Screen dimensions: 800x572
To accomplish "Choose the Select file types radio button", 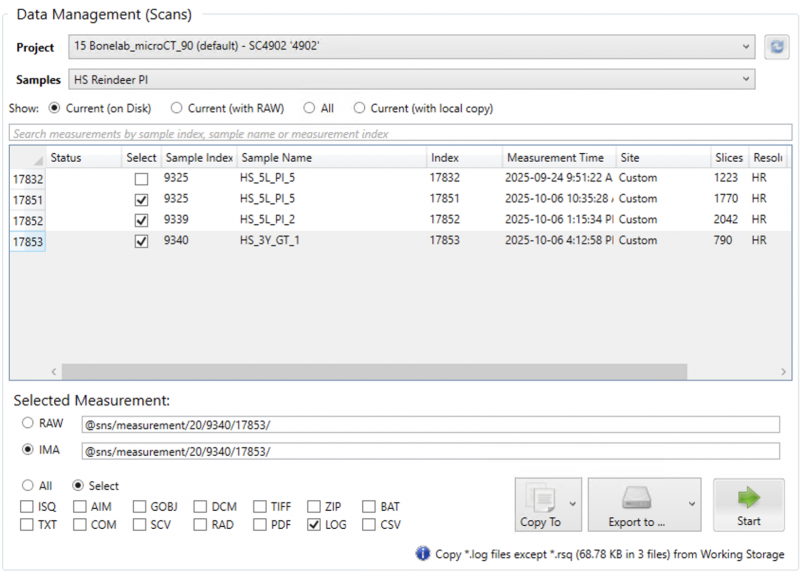I will pos(78,485).
